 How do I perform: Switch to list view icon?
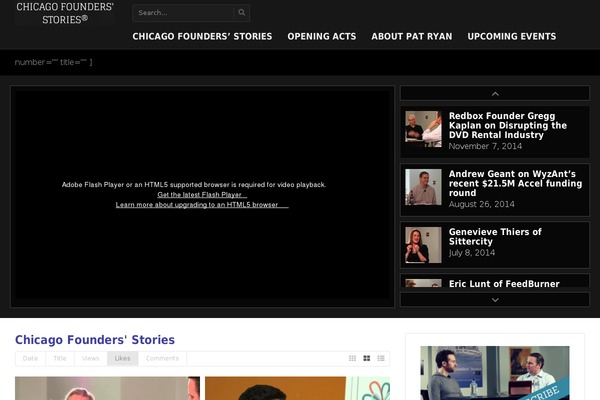pos(381,358)
